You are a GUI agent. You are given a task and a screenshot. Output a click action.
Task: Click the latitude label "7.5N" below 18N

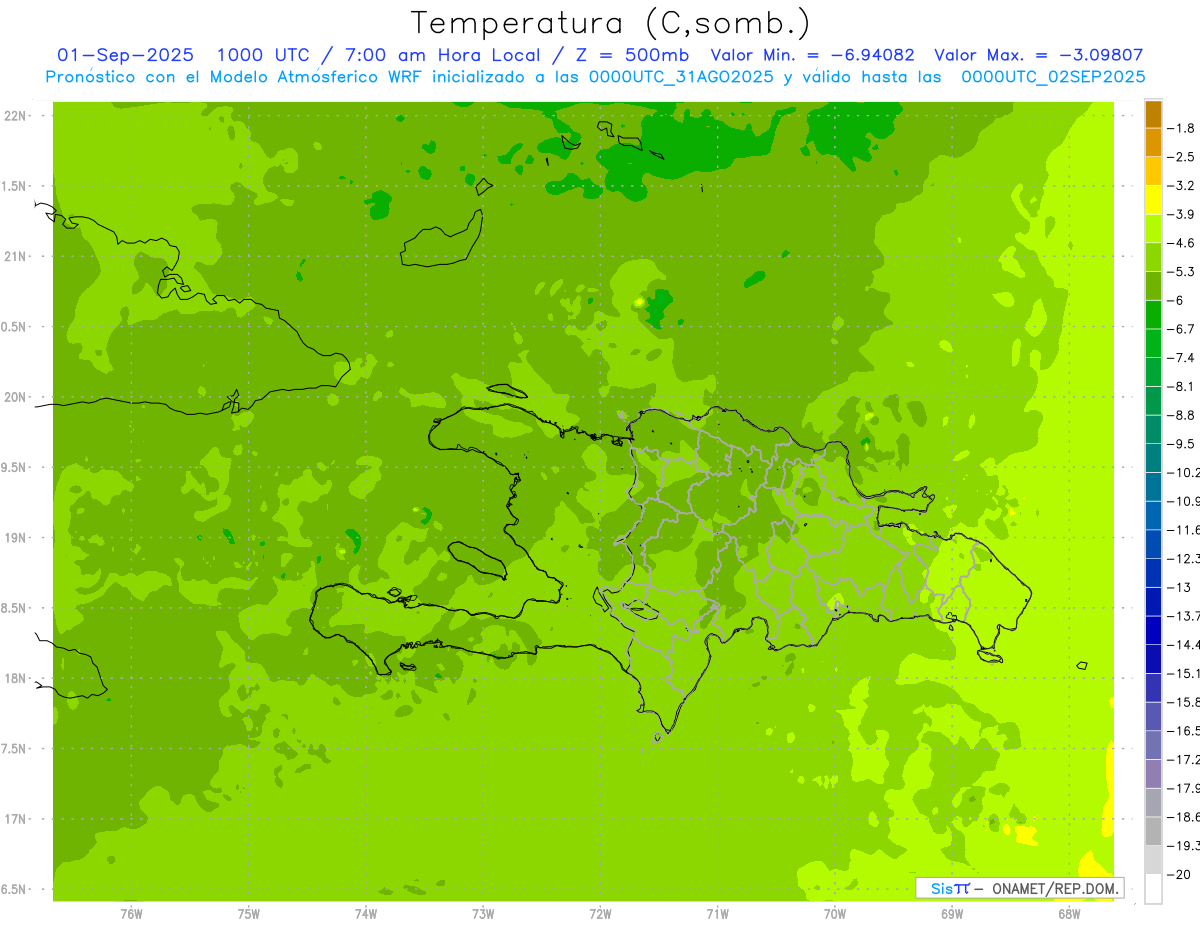(x=14, y=749)
